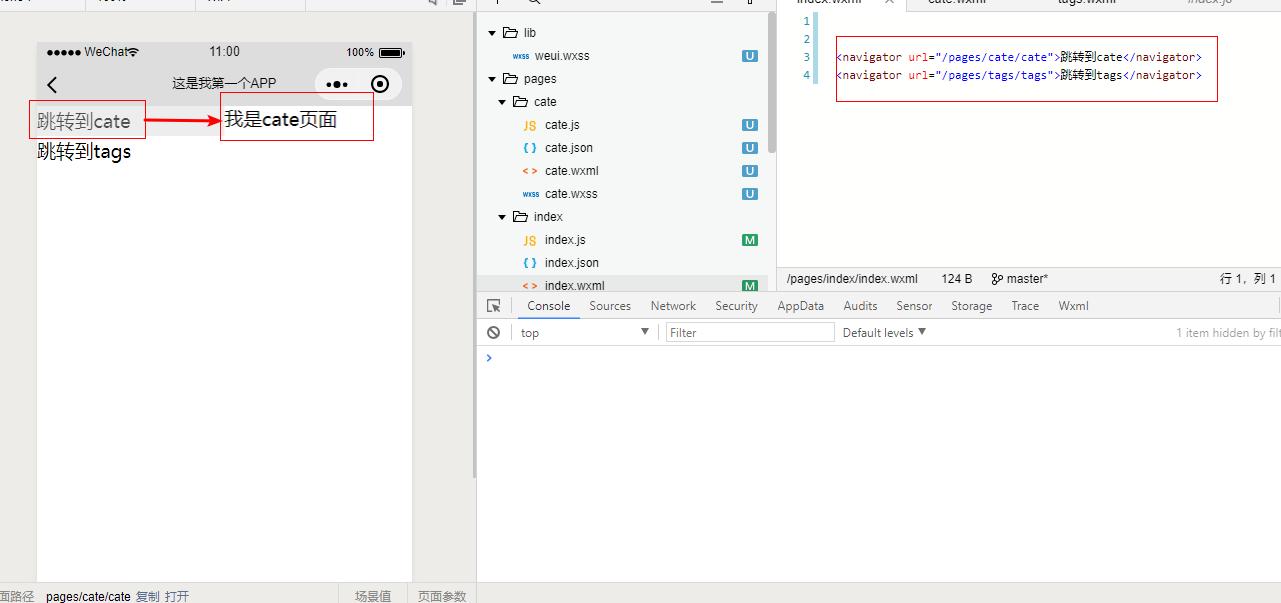The height and width of the screenshot is (603, 1281).
Task: Click the clear console icon
Action: click(x=493, y=333)
